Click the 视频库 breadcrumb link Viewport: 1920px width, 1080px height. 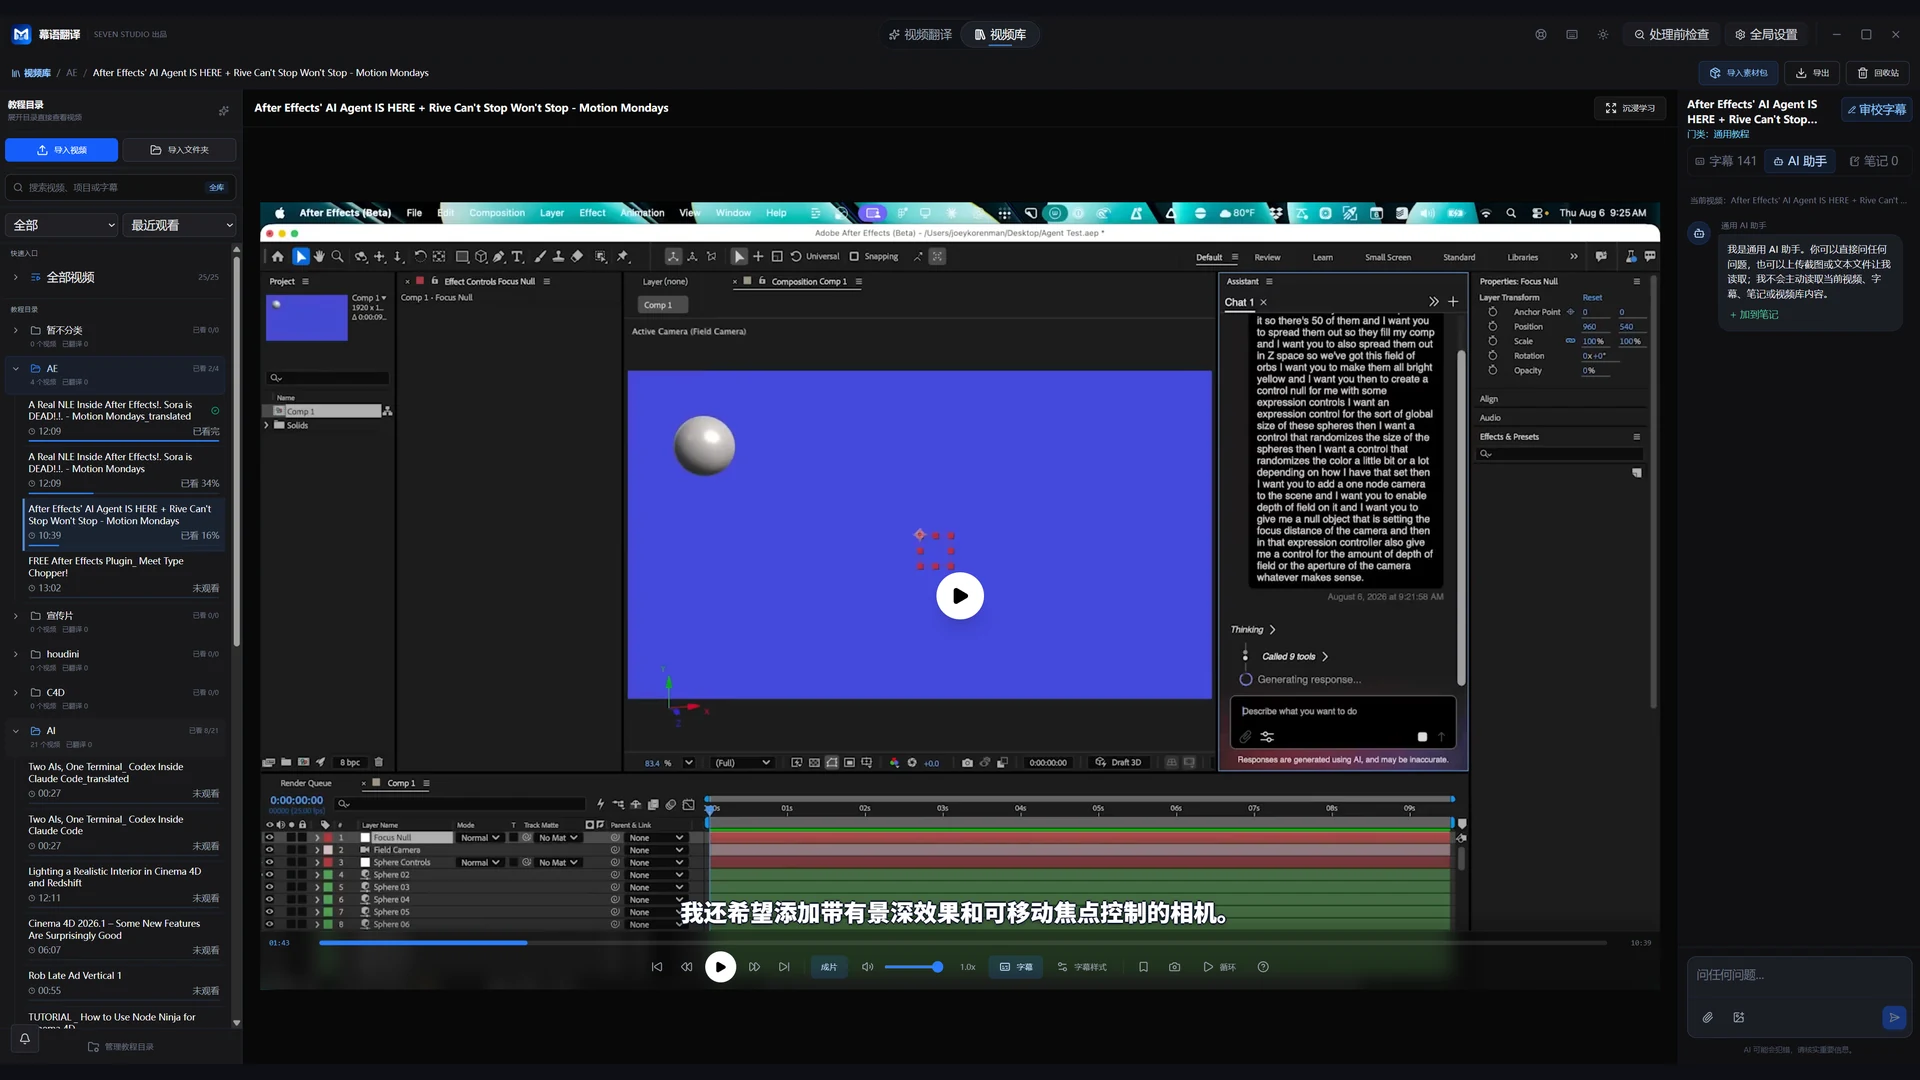31,73
